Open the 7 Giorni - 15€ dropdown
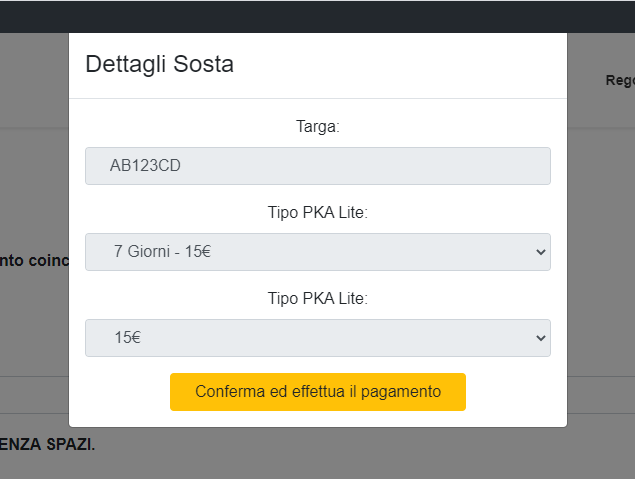This screenshot has width=635, height=479. 318,252
